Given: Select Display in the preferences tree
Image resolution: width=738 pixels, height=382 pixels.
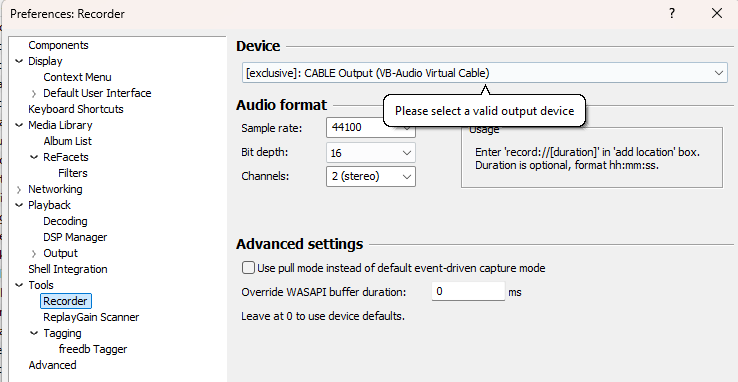Looking at the screenshot, I should coord(45,61).
